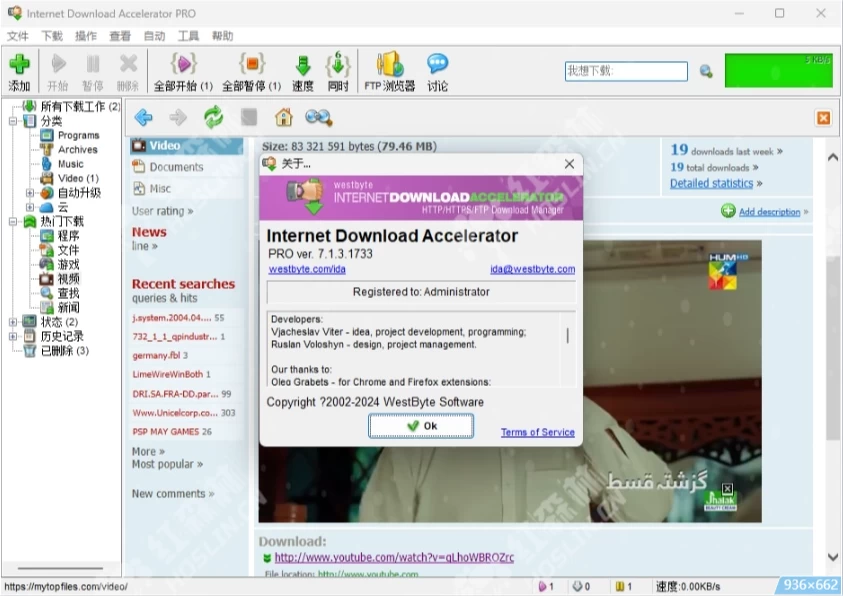This screenshot has width=843, height=596.
Task: Click the green Add download icon
Action: [19, 64]
